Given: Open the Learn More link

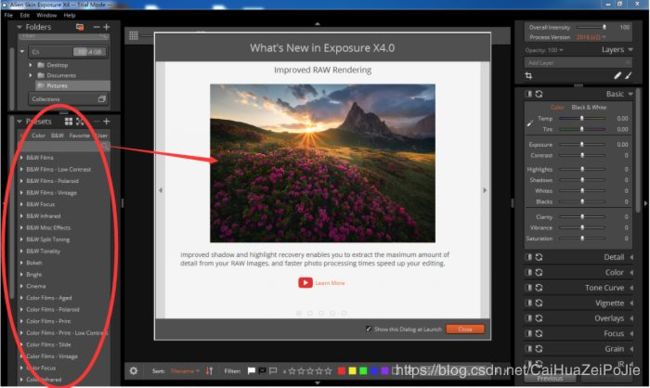Looking at the screenshot, I should [330, 283].
